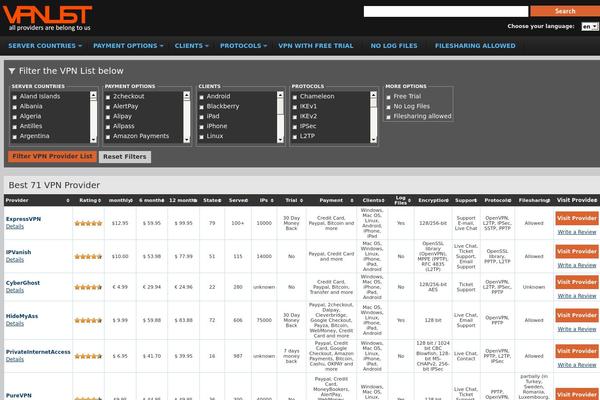Sort by IPs column
Image resolution: width=600 pixels, height=400 pixels.
(x=267, y=201)
